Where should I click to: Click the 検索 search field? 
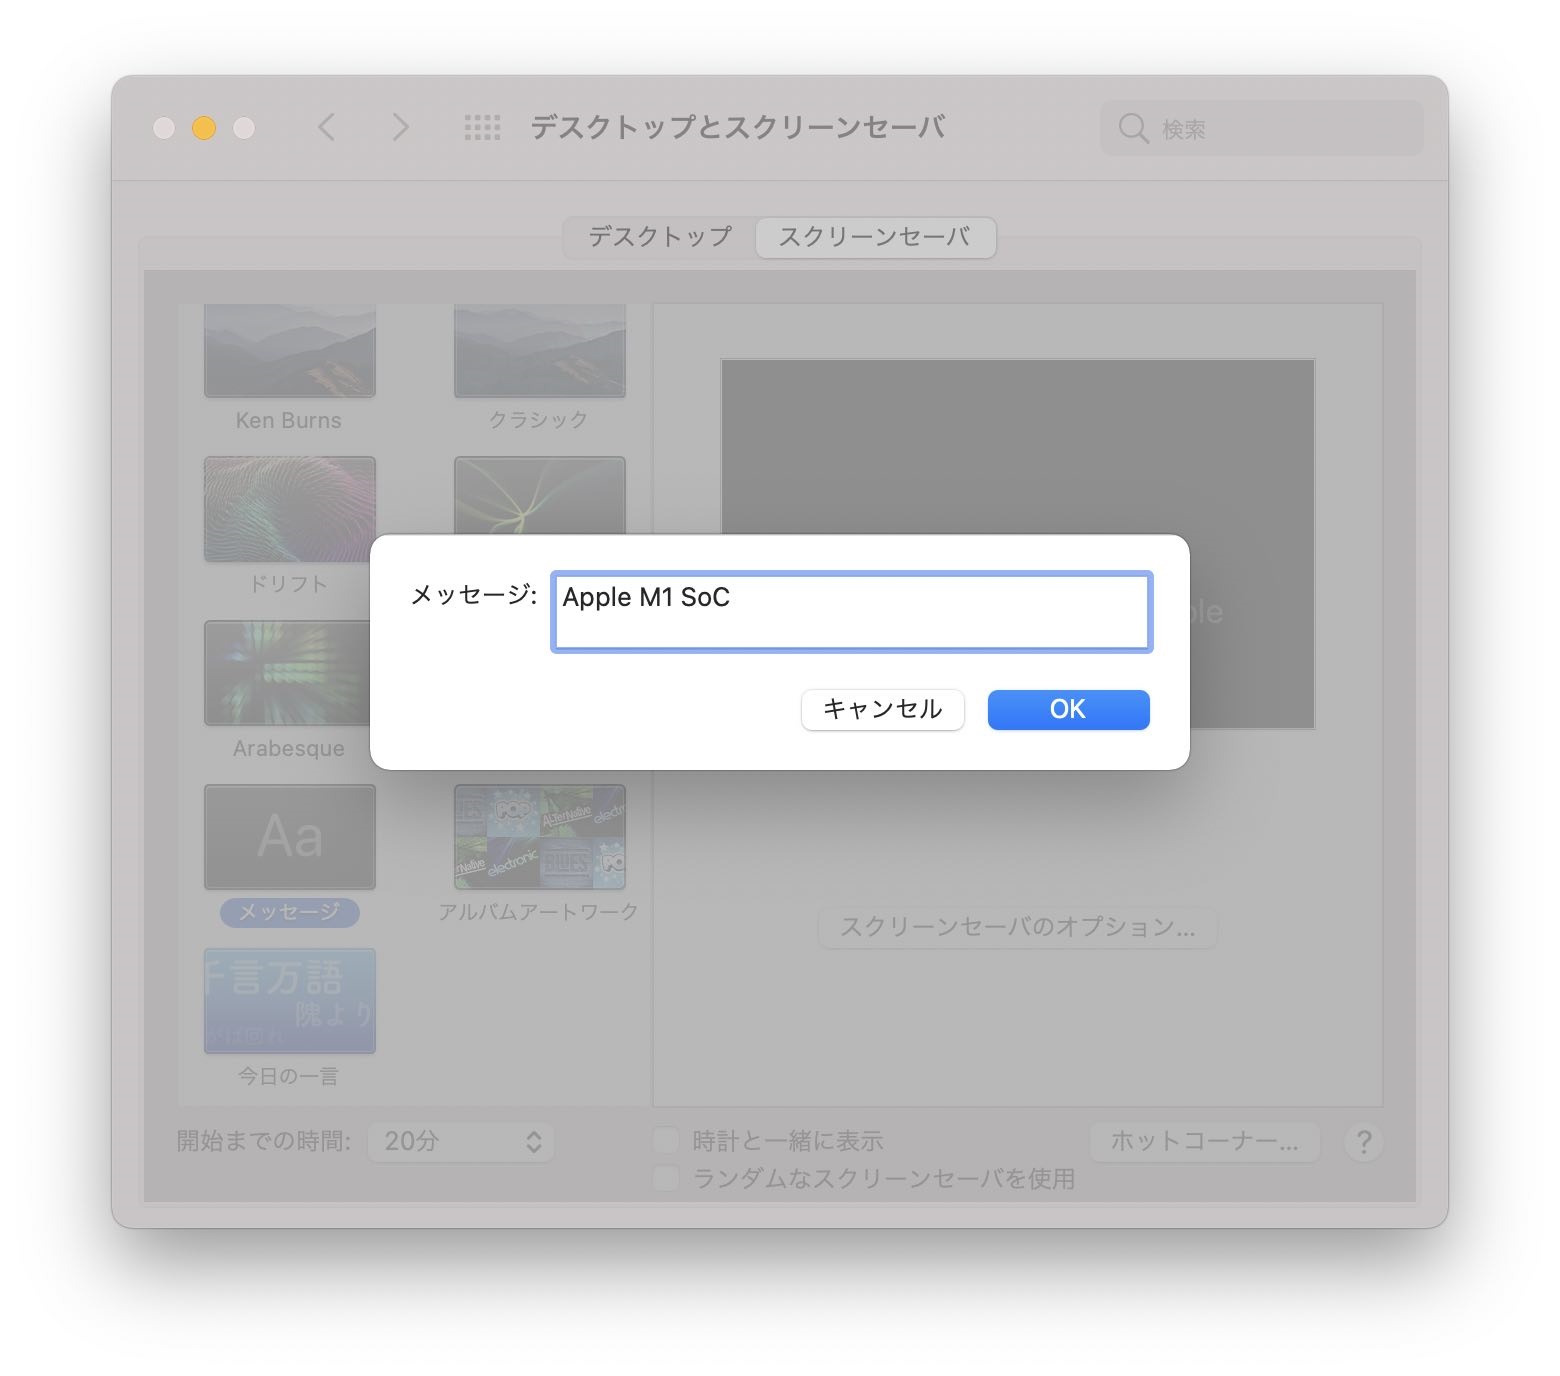1261,128
